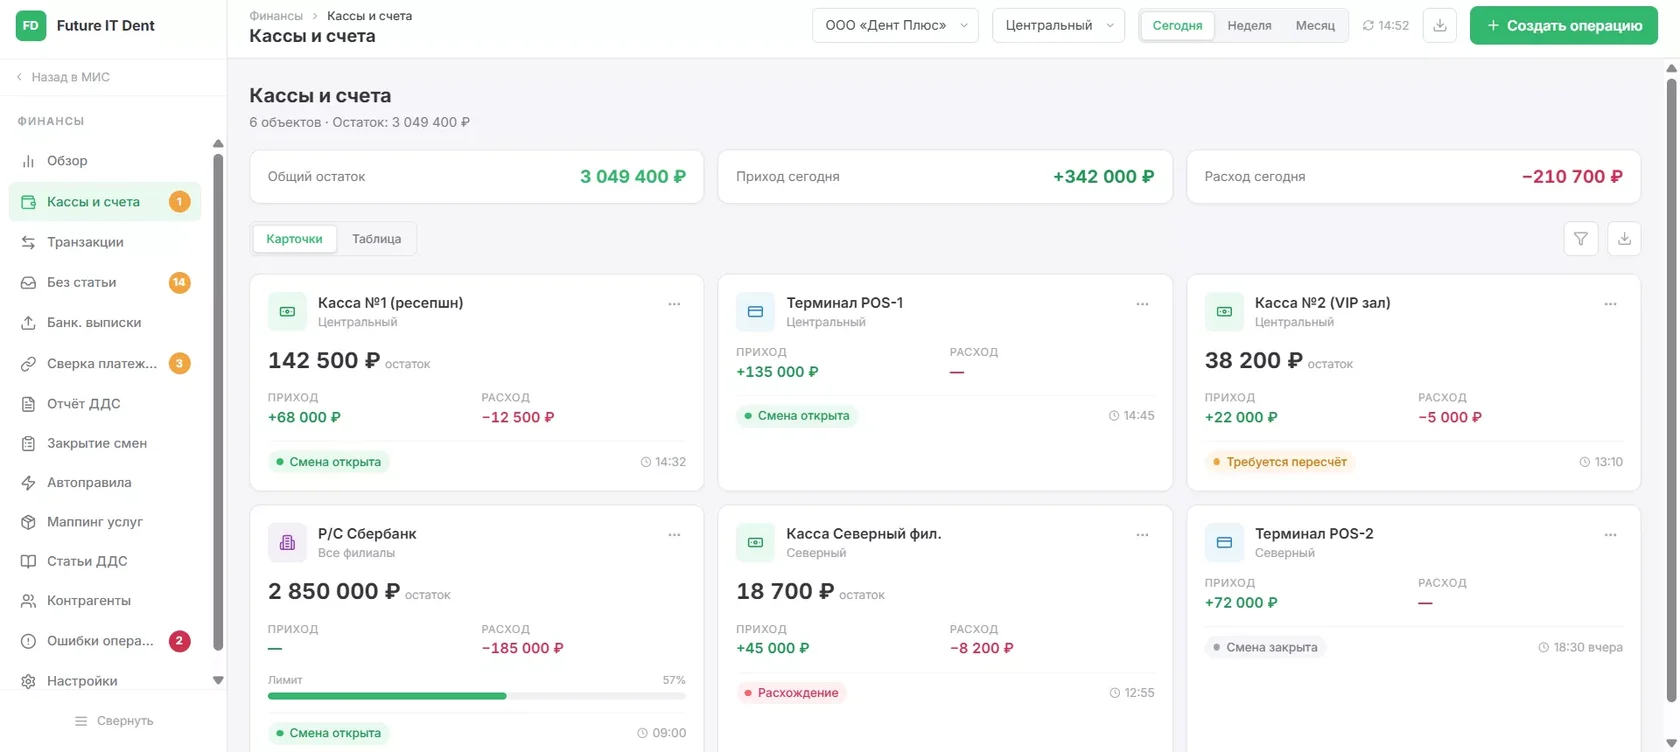Click the Общий остаток summary card
The image size is (1680, 752).
pos(477,177)
